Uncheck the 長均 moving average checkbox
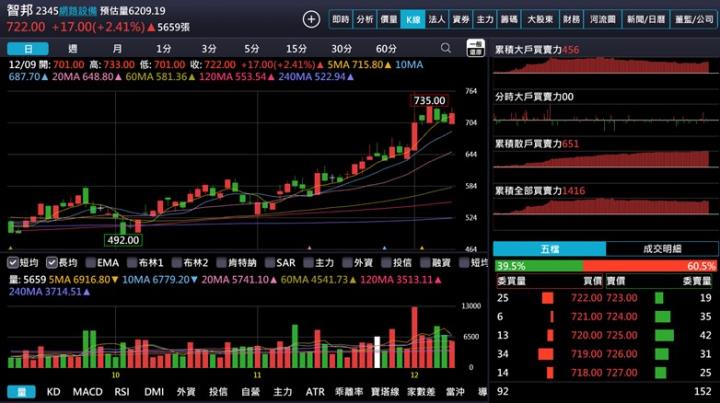720x403 pixels. [51, 263]
